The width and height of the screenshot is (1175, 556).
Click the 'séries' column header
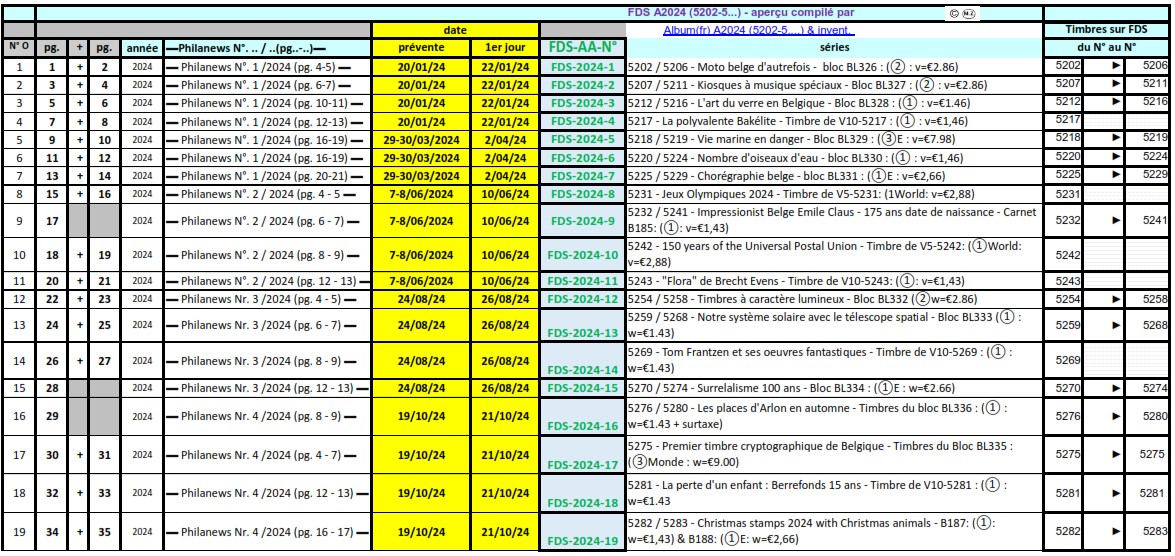[x=835, y=47]
